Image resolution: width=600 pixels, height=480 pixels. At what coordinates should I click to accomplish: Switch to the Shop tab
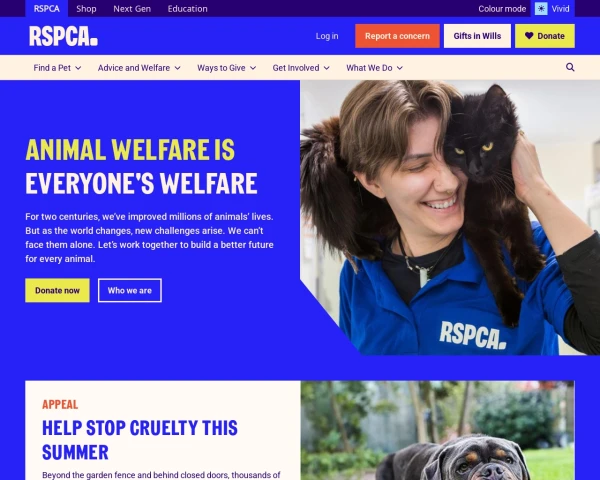pos(86,8)
